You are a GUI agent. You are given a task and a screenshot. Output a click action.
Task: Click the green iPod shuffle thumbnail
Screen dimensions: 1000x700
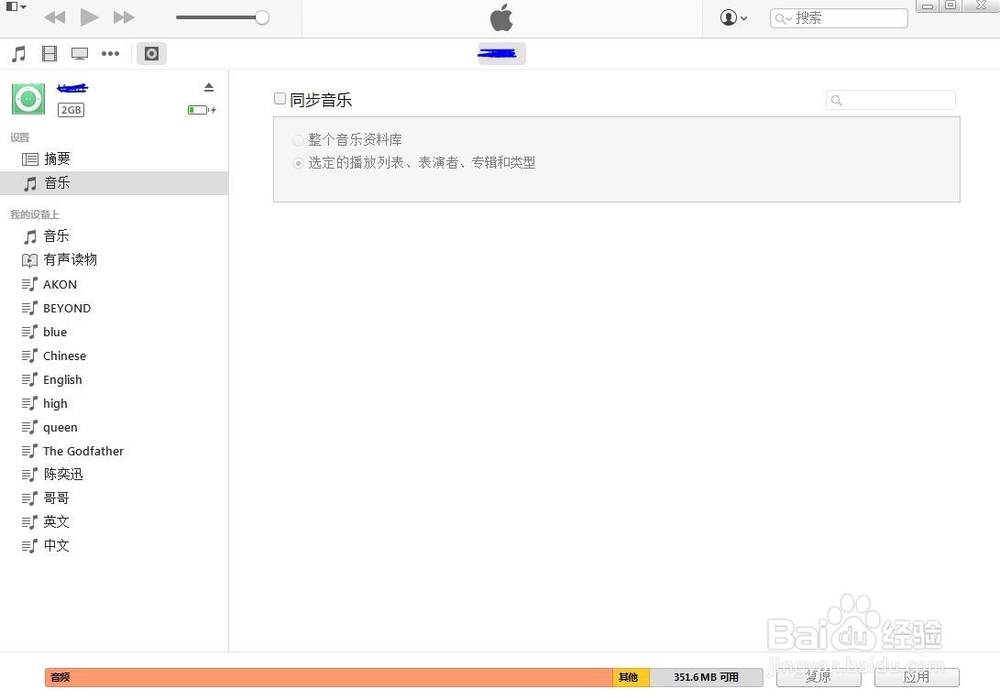point(27,98)
